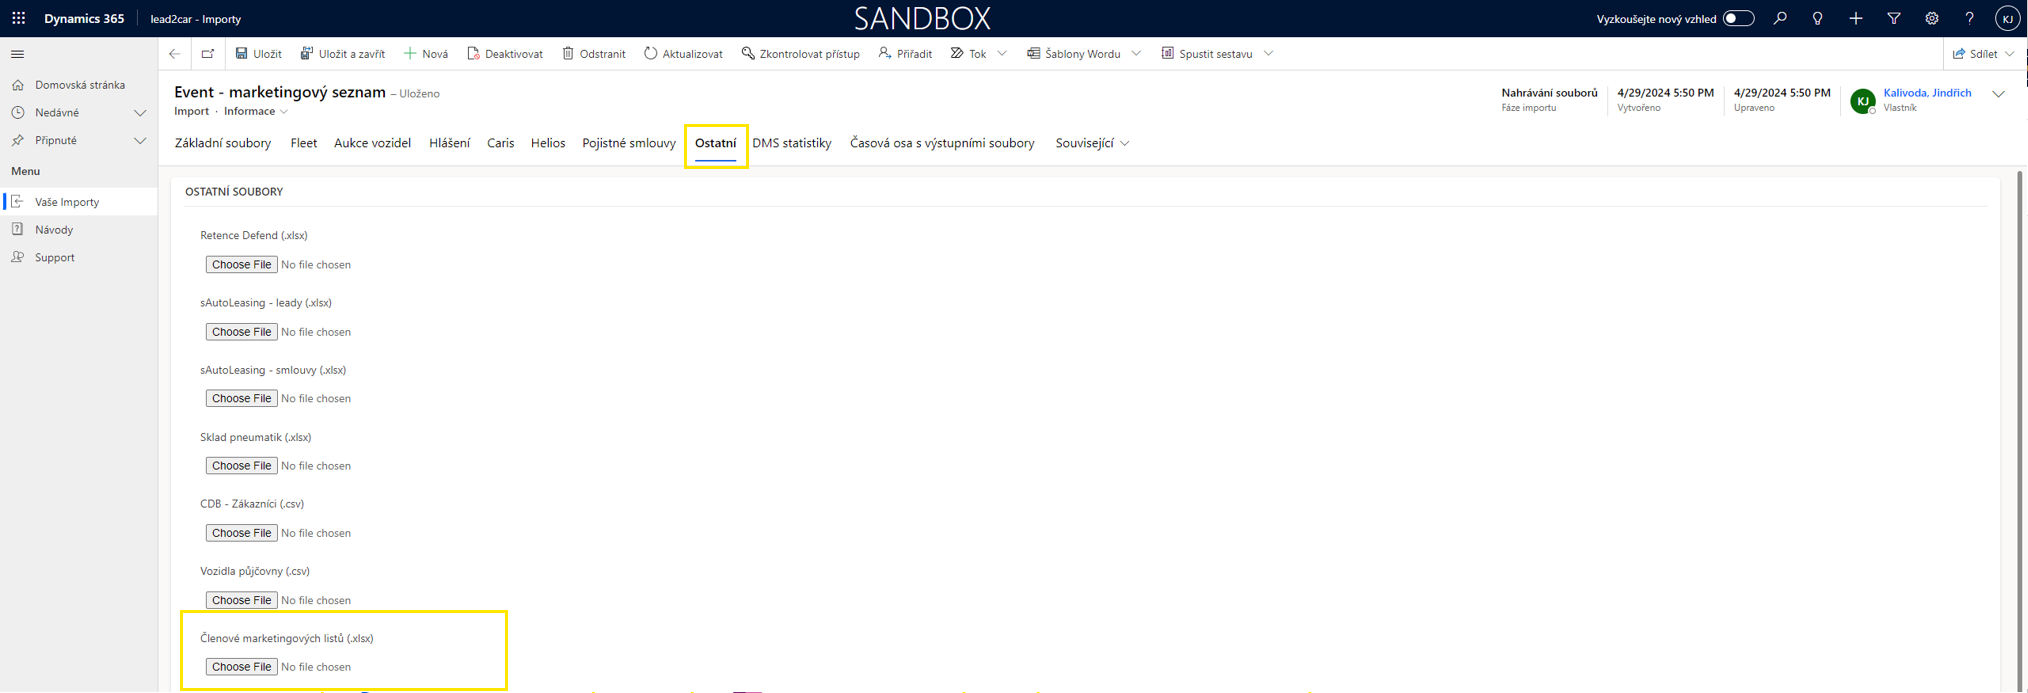Screen dimensions: 2028x693
Task: Click the Uložit a zavřít button
Action: click(342, 54)
